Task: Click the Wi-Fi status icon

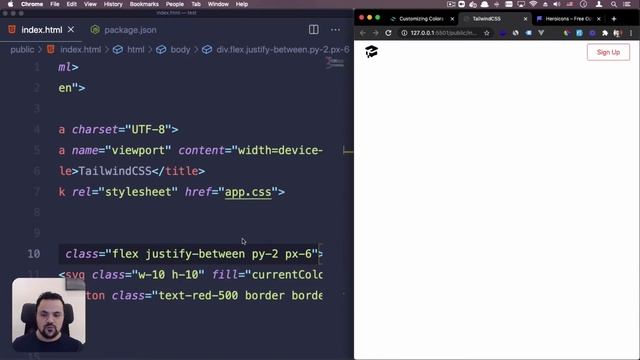Action: pos(533,4)
